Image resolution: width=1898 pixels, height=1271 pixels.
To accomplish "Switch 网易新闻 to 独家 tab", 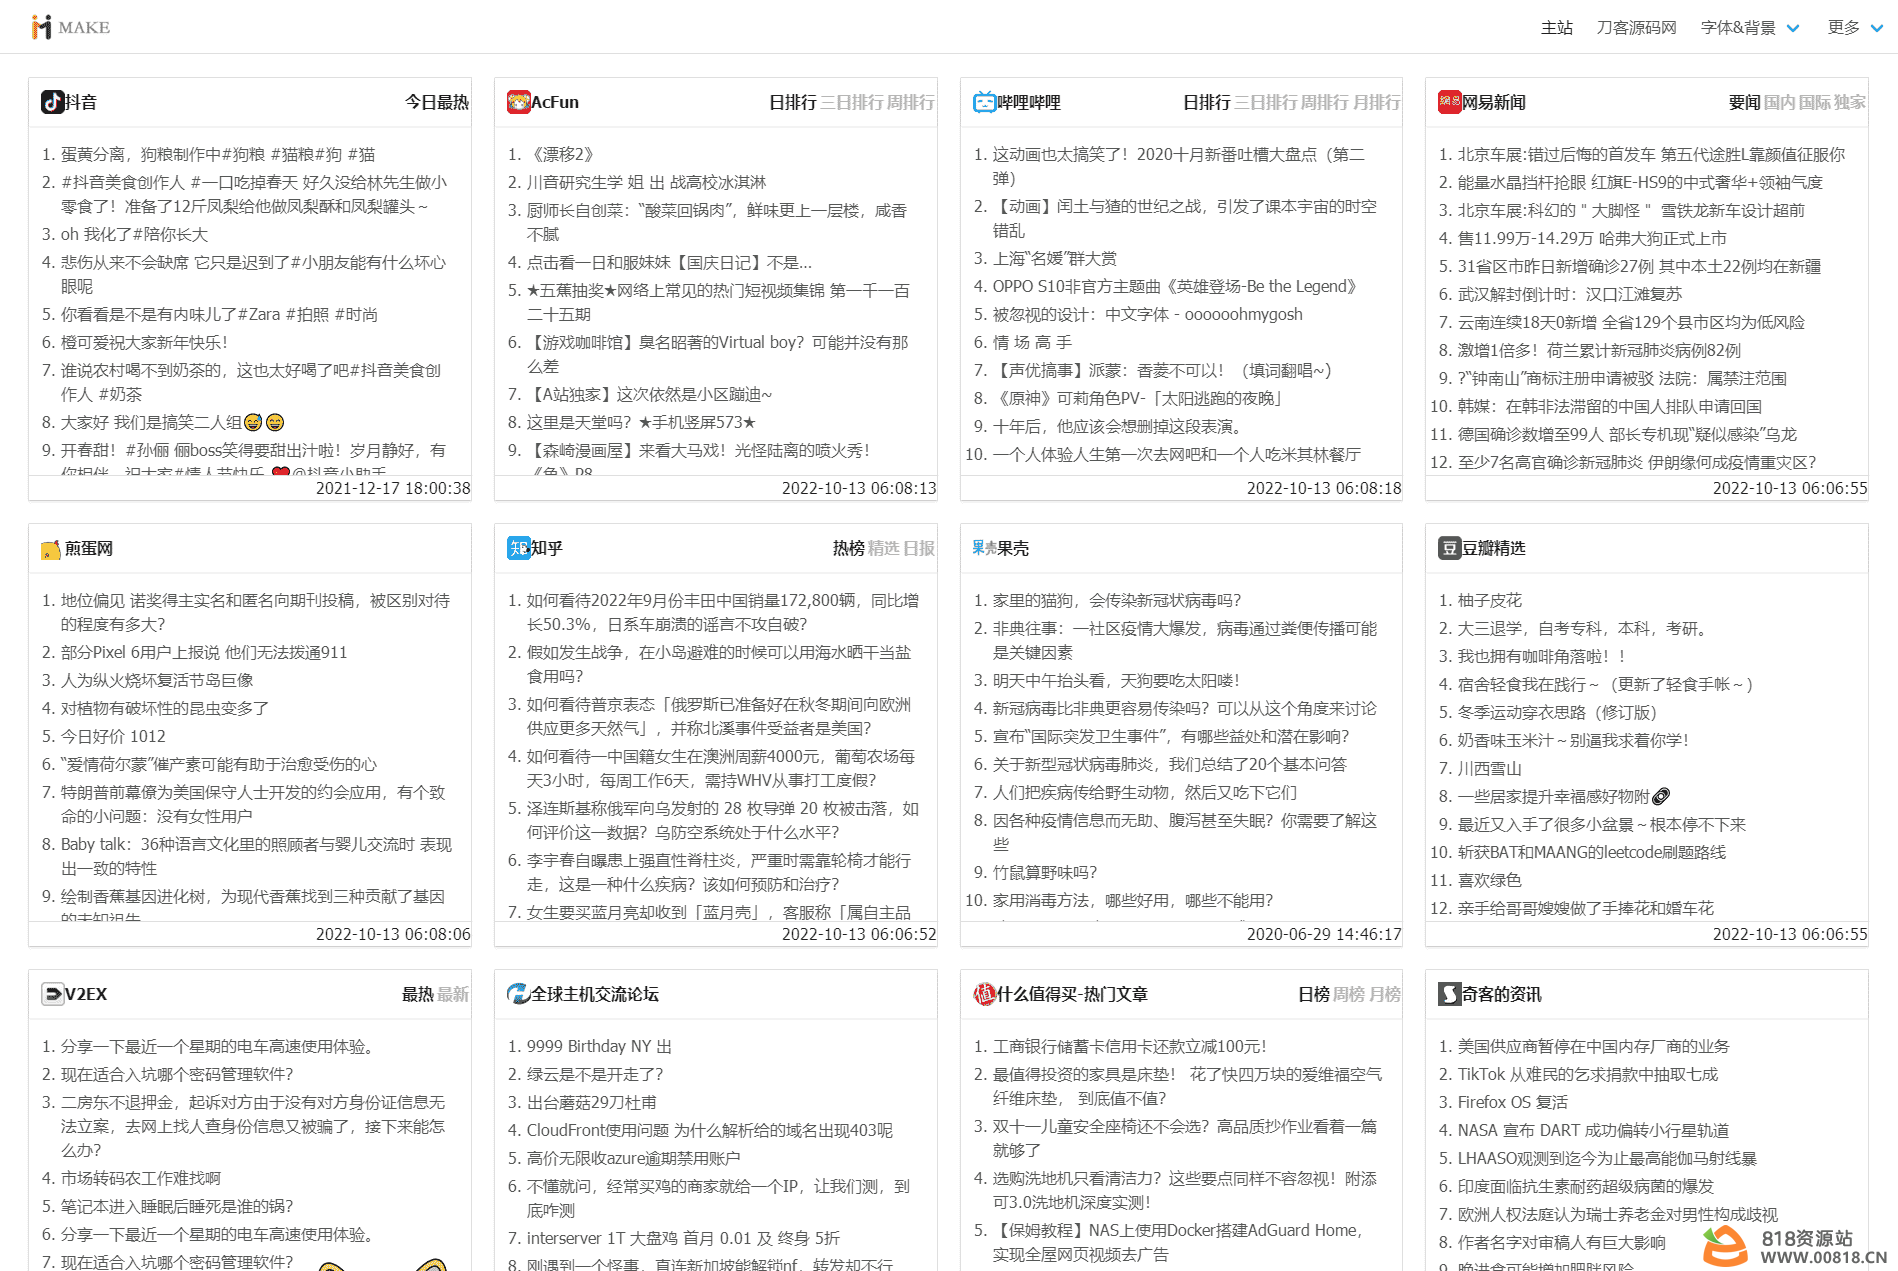I will click(x=1850, y=102).
